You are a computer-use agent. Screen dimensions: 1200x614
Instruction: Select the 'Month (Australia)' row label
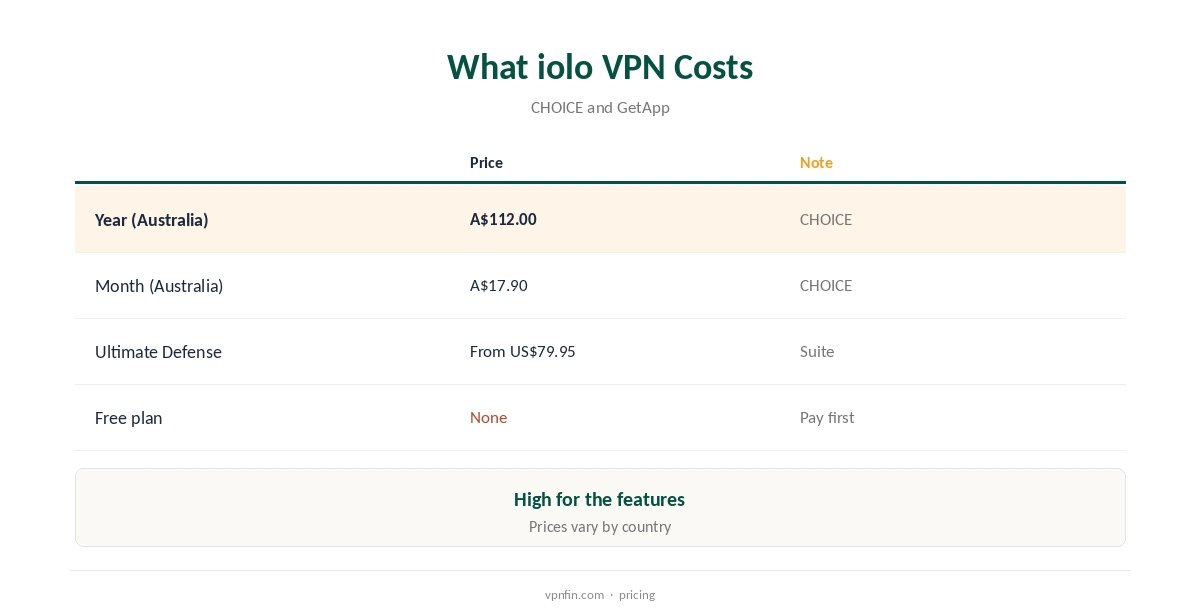pyautogui.click(x=159, y=285)
